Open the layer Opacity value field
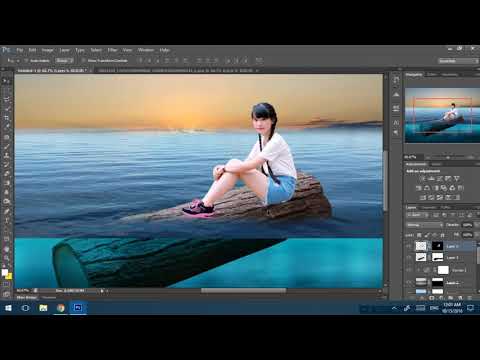Image resolution: width=480 pixels, height=360 pixels. click(x=467, y=225)
